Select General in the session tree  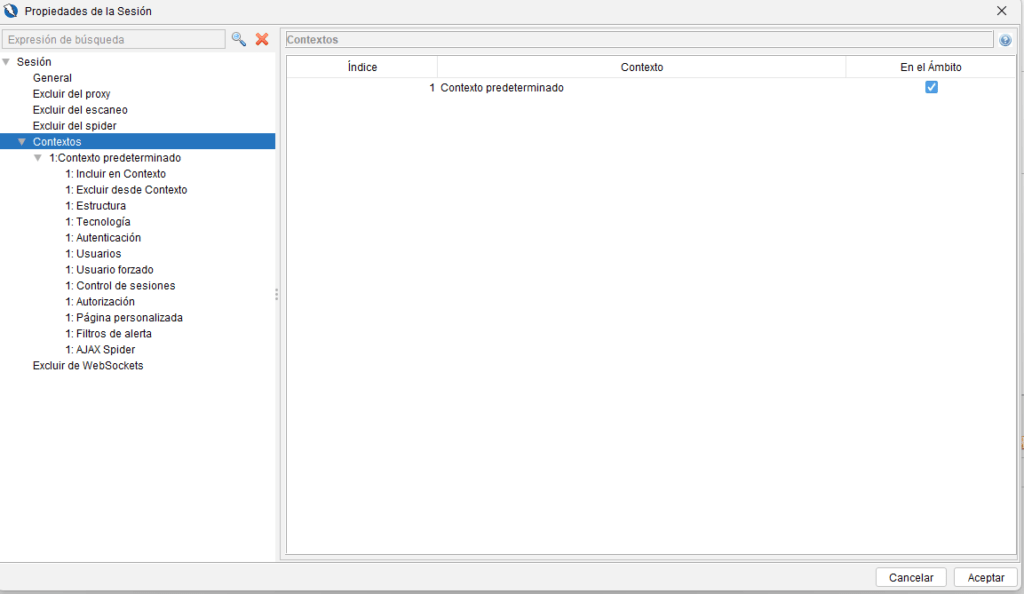pyautogui.click(x=52, y=78)
